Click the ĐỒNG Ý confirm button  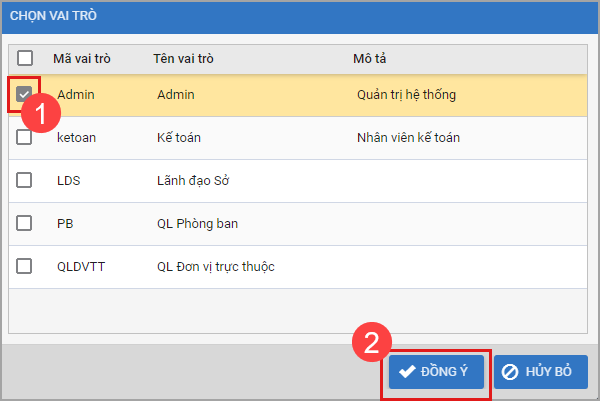point(436,371)
